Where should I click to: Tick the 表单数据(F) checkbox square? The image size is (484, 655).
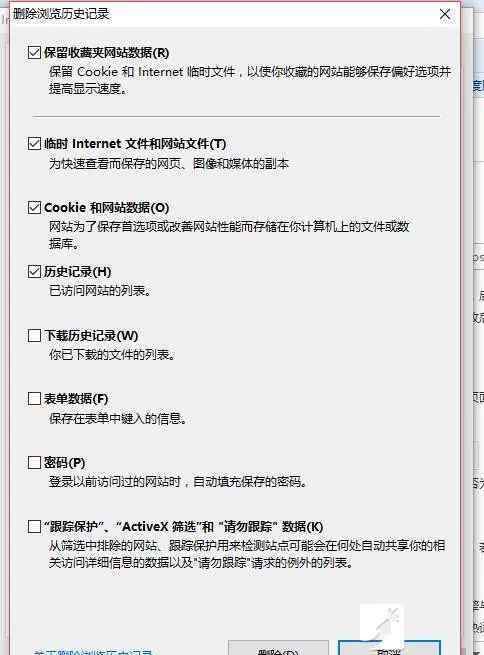34,399
